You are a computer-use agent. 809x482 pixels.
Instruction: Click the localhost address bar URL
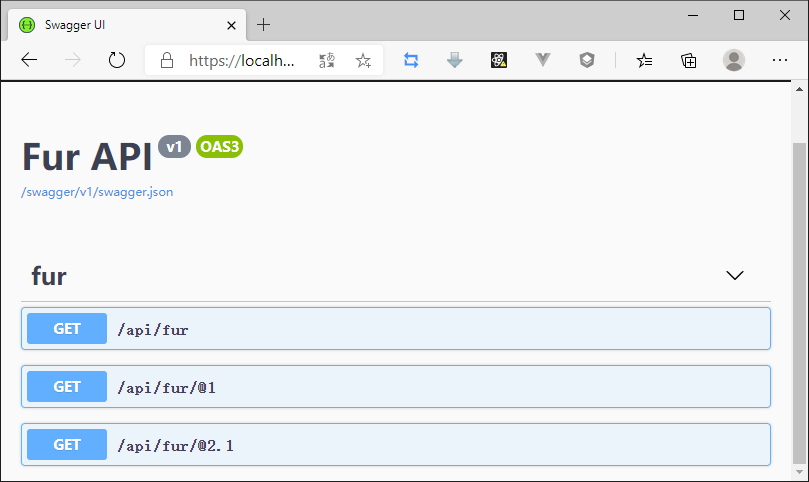click(242, 60)
